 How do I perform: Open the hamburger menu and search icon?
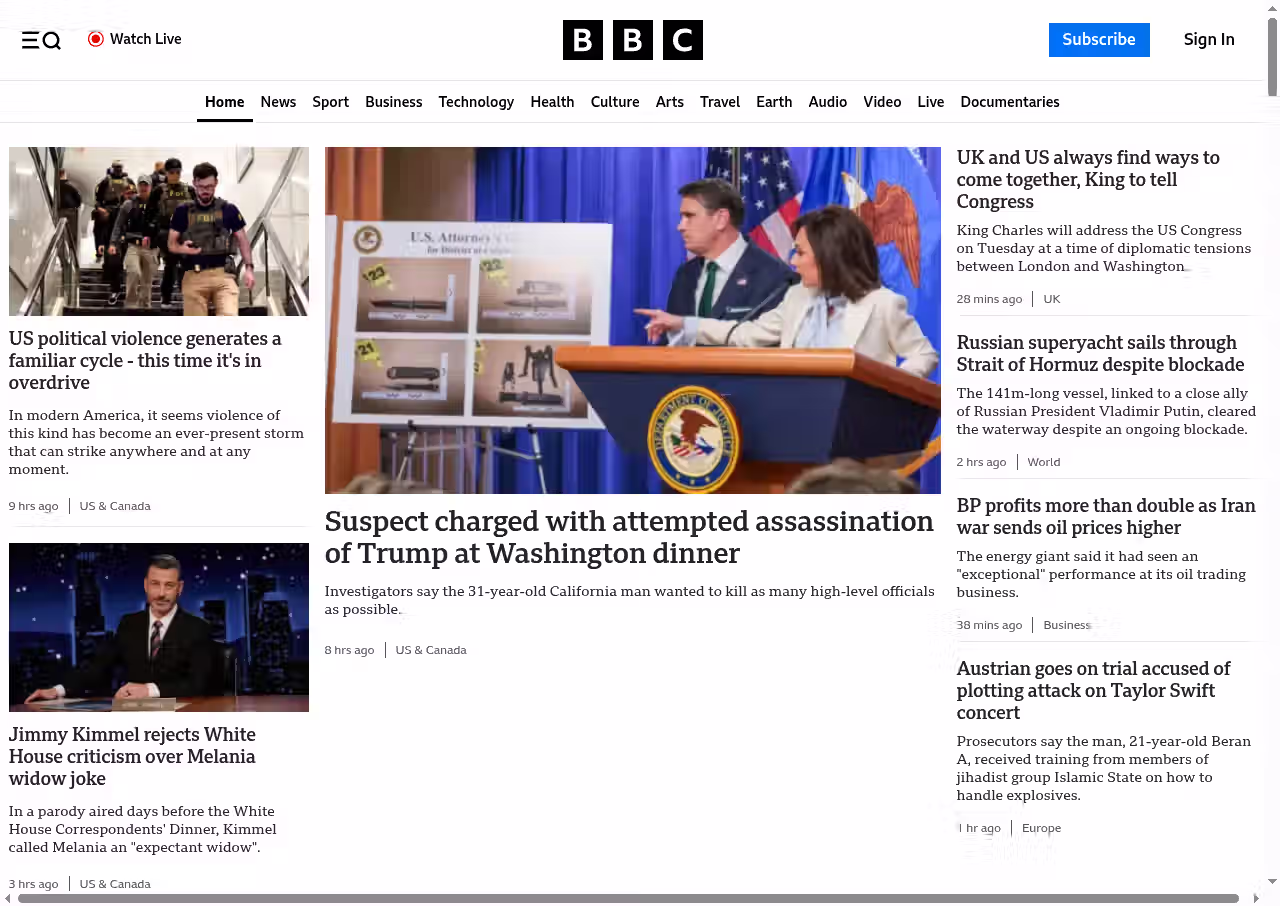point(41,40)
